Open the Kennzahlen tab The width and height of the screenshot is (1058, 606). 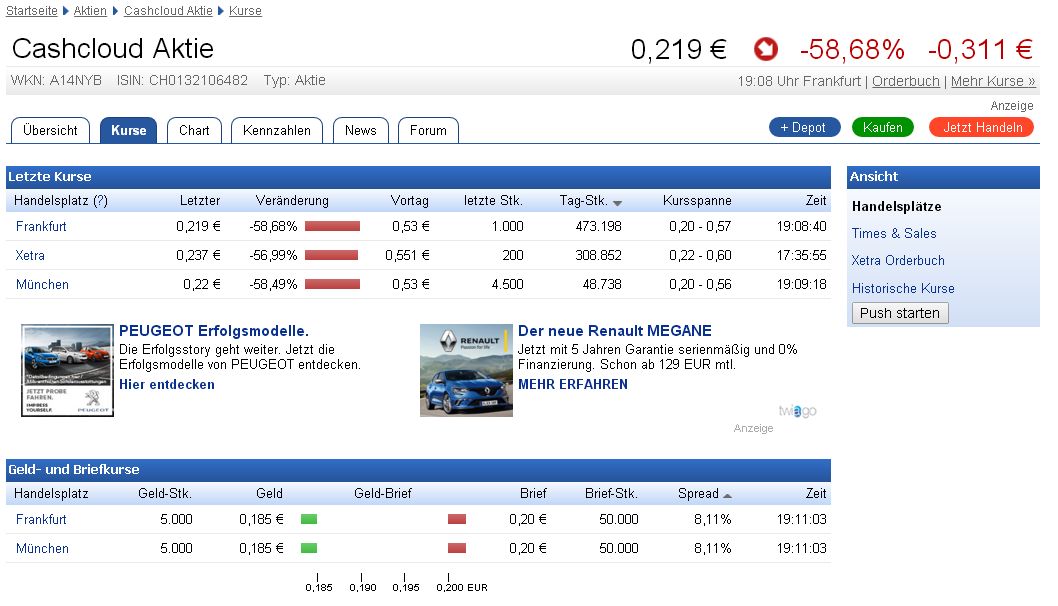[x=276, y=129]
